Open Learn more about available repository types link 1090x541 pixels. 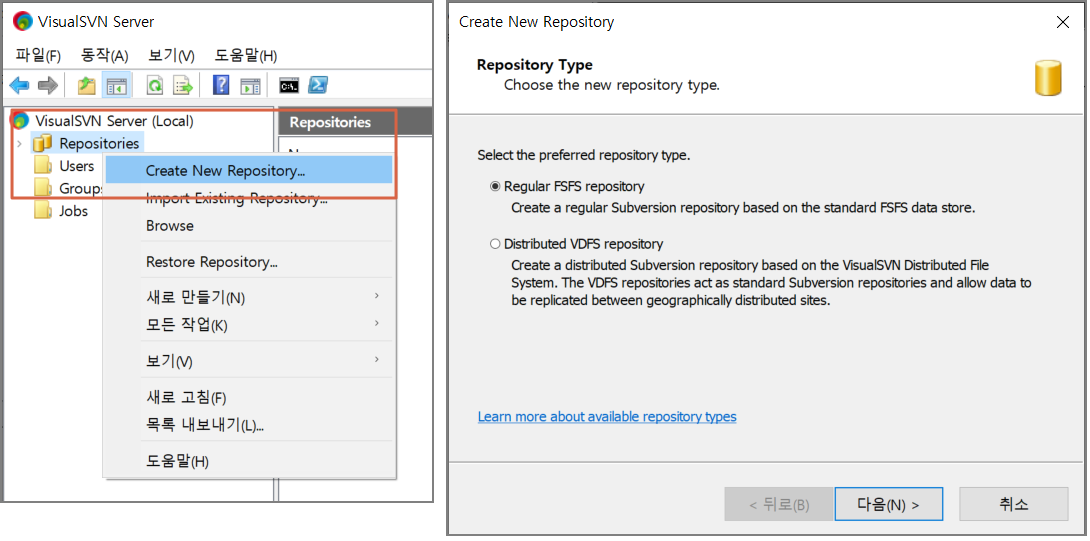(607, 417)
